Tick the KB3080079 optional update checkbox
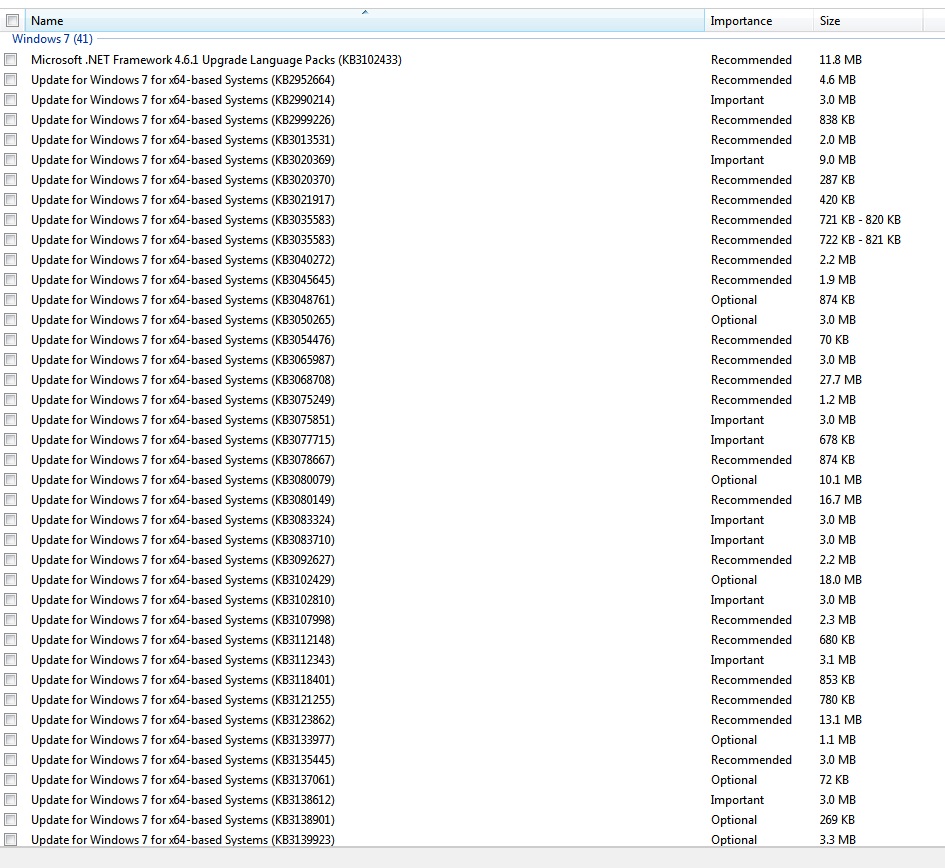The image size is (945, 868). tap(10, 480)
